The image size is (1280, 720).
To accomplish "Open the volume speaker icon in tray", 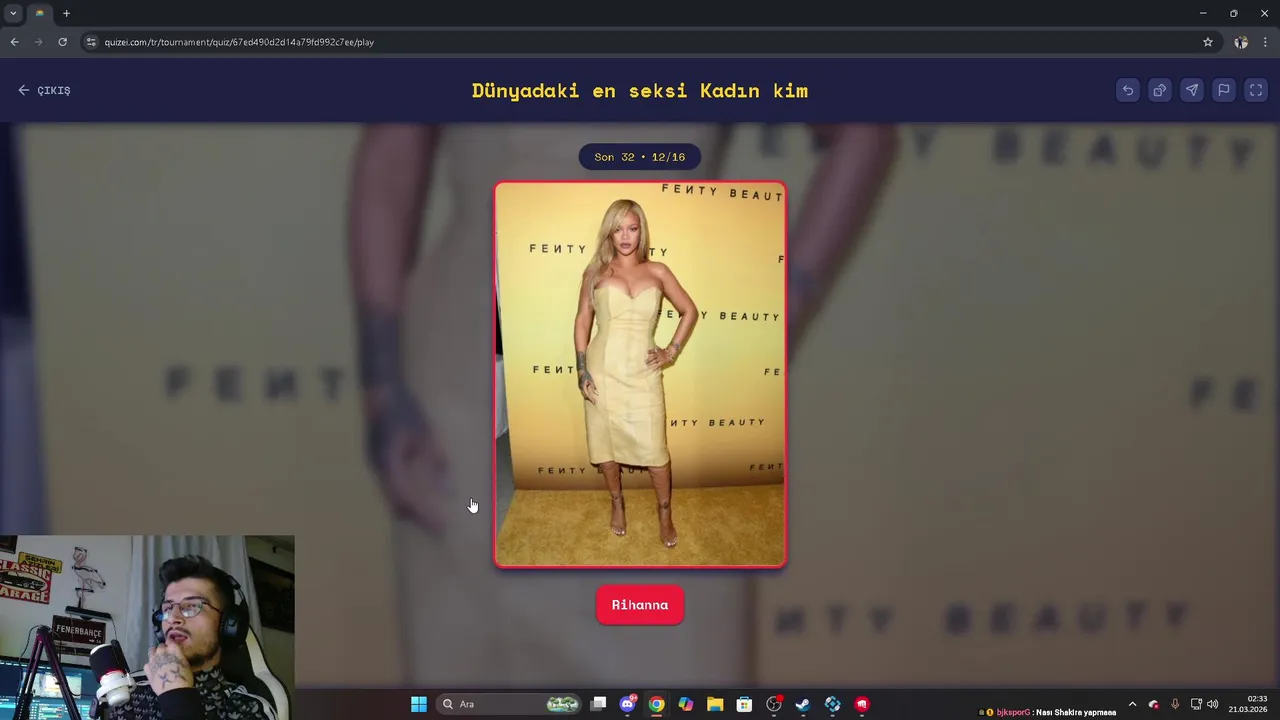I will coord(1213,704).
